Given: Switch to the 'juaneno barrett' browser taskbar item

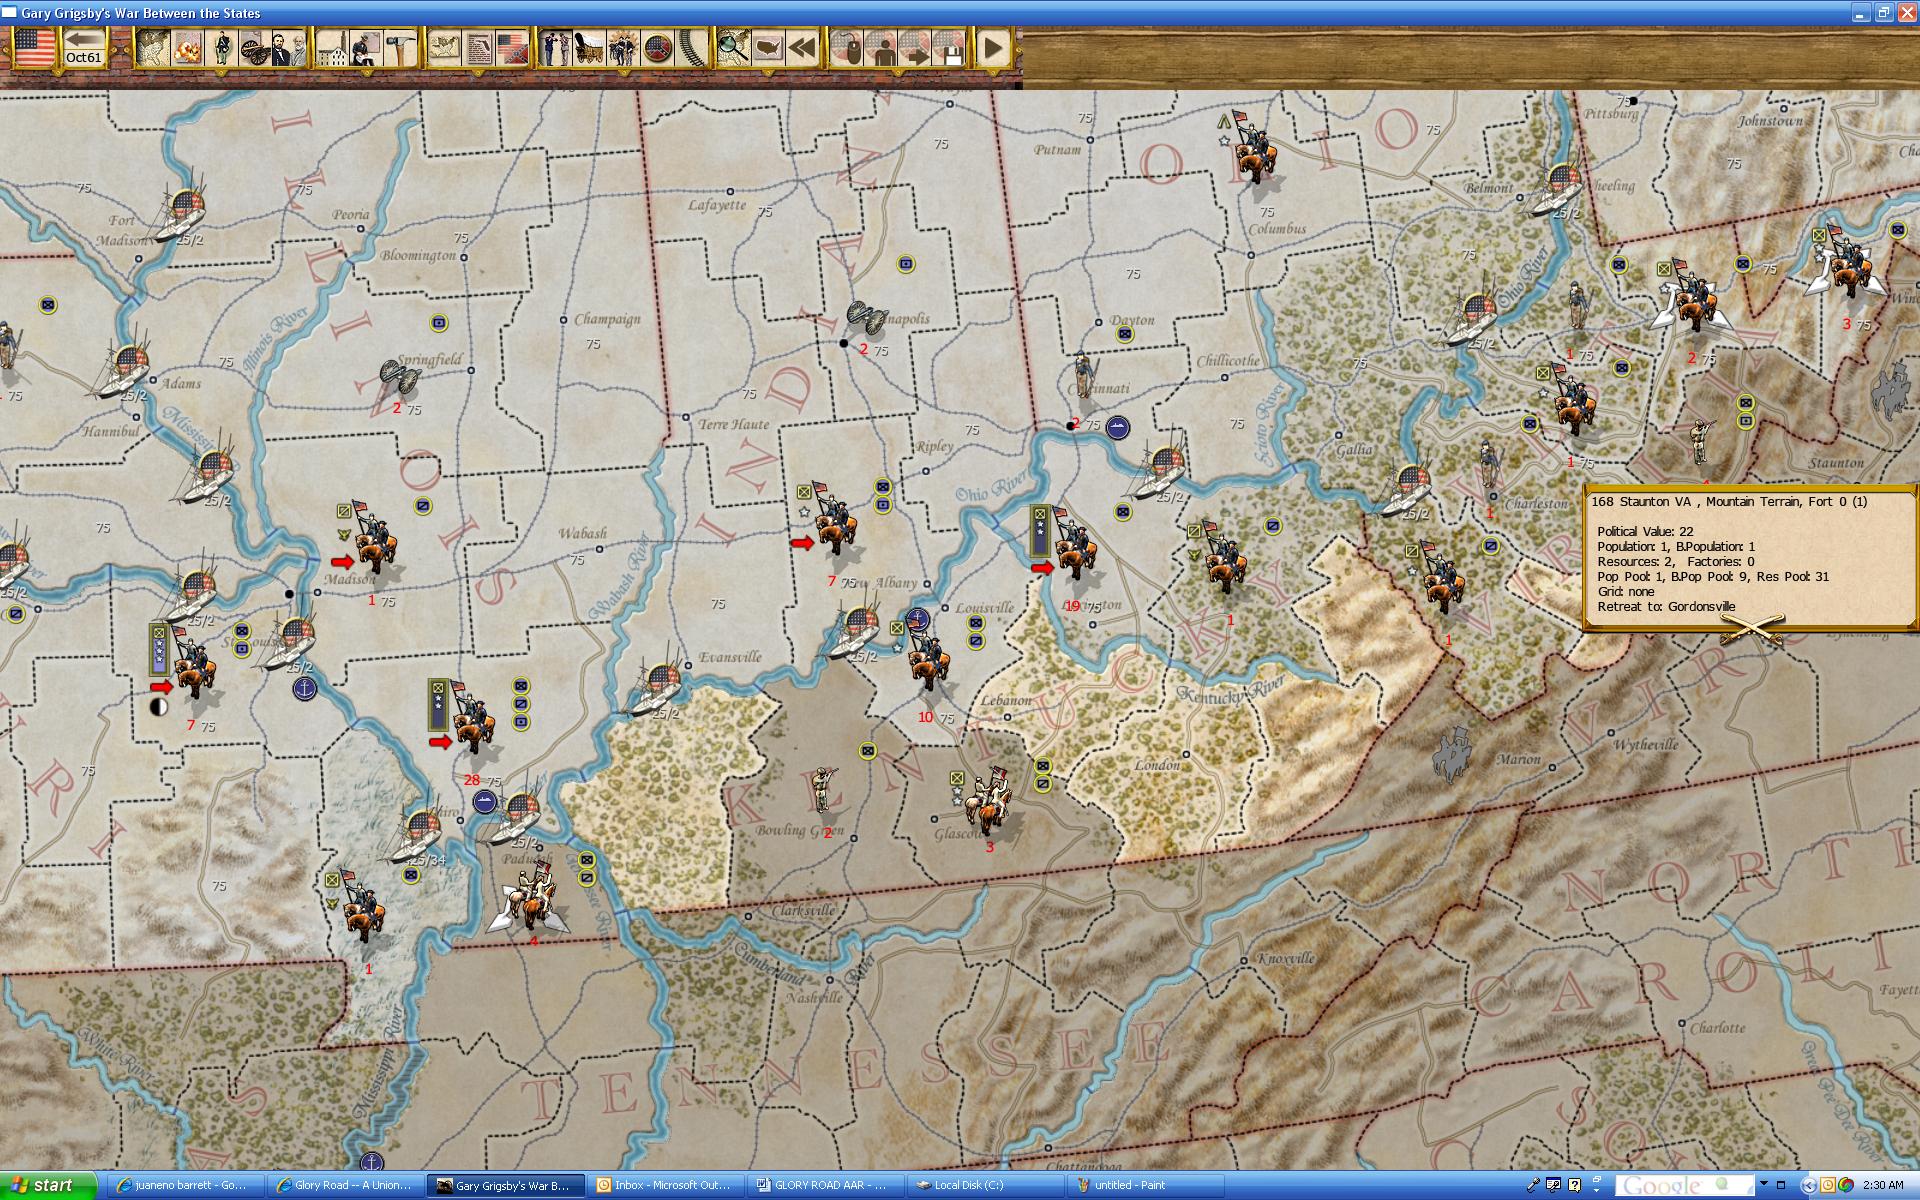Looking at the screenshot, I should point(183,1185).
